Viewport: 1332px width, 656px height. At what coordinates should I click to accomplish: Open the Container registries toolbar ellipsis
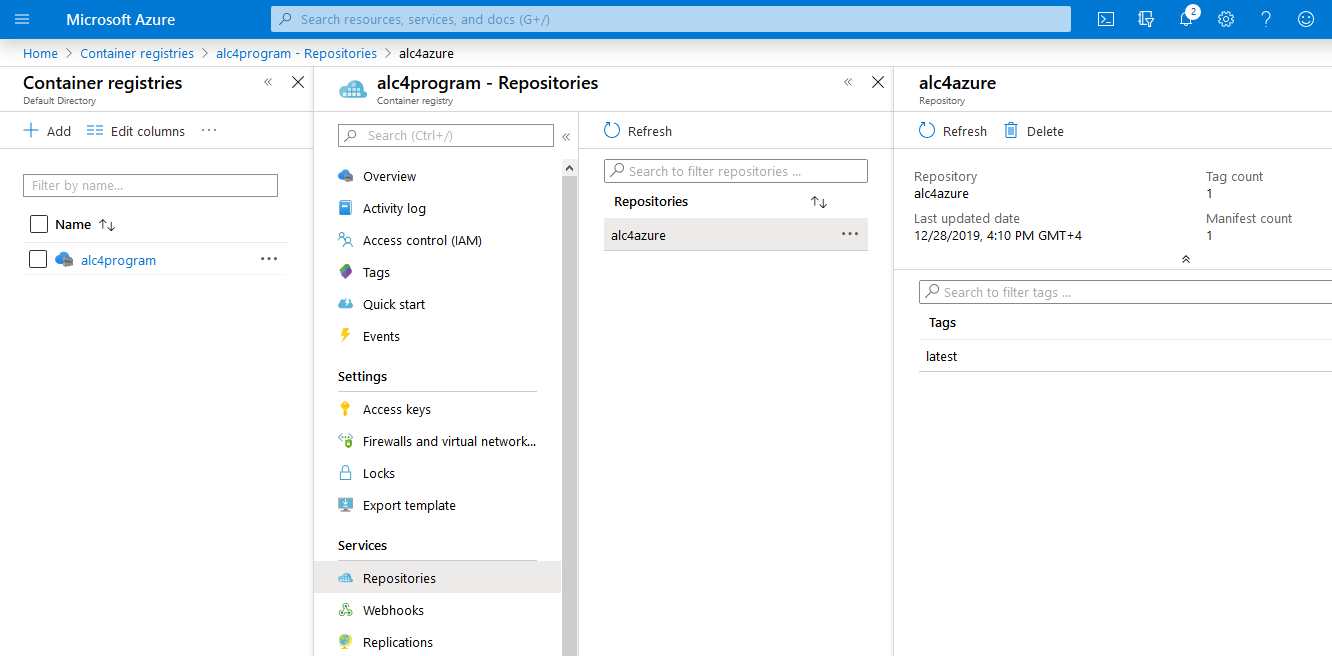(208, 129)
